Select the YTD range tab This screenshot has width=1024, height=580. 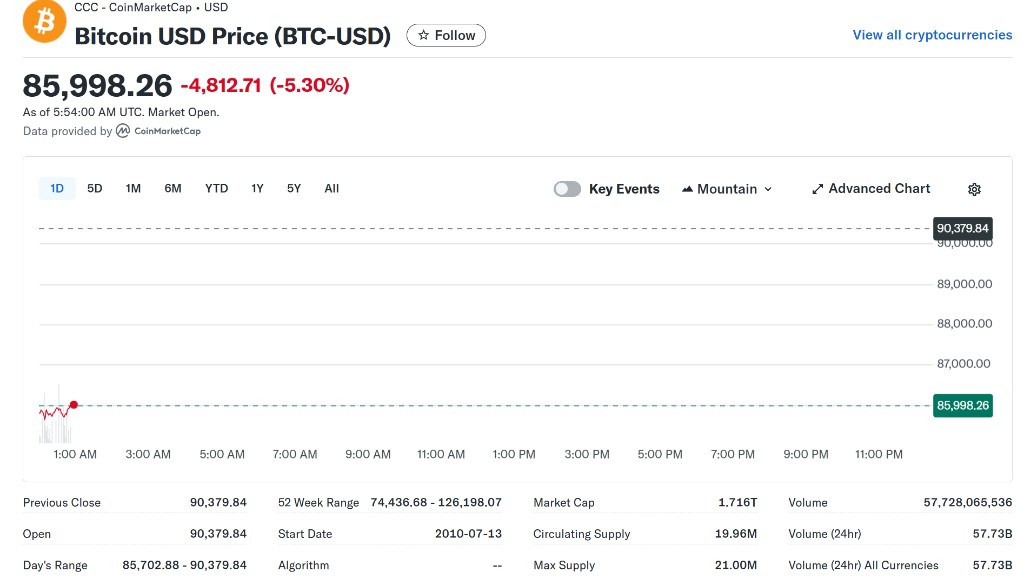point(216,188)
